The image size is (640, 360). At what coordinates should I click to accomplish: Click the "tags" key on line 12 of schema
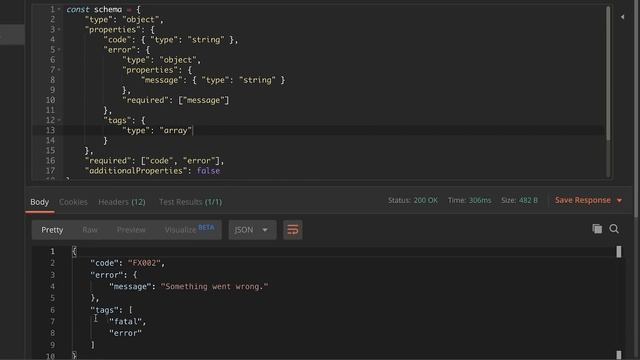118,120
